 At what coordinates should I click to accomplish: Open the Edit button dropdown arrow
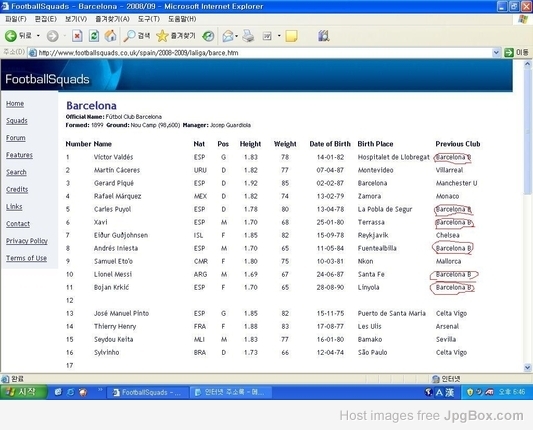coord(279,35)
